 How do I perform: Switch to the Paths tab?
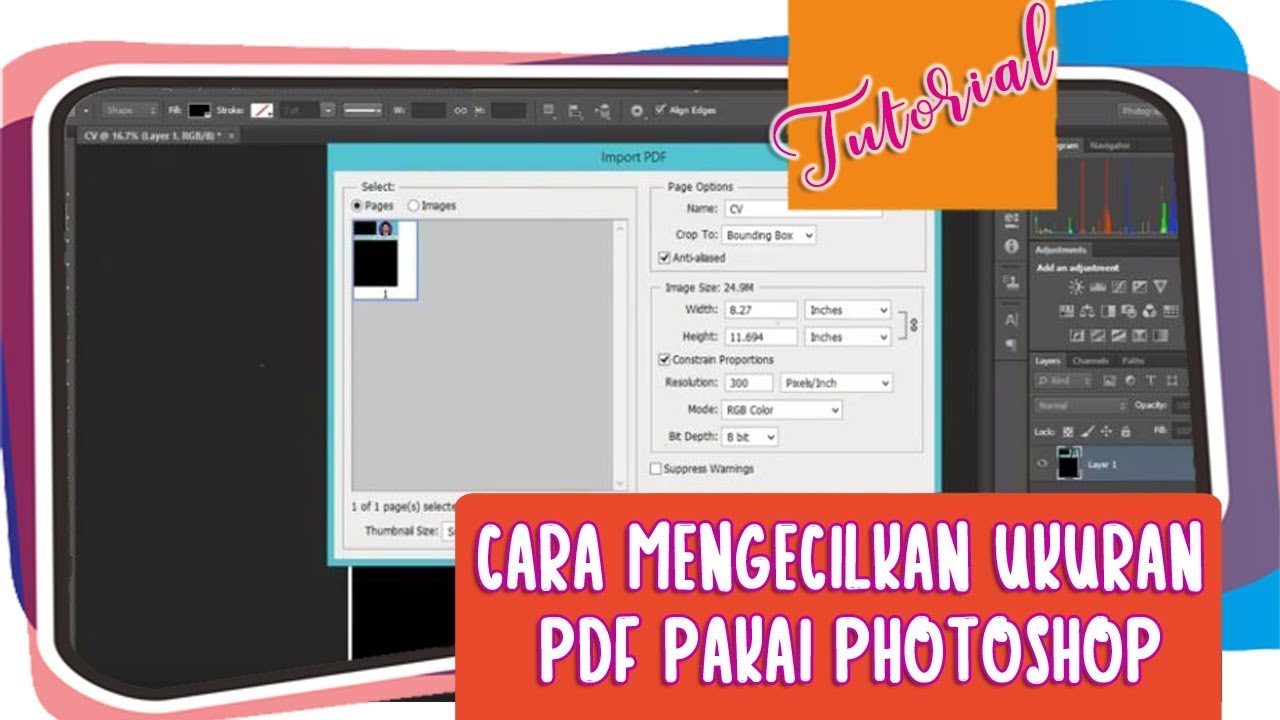1133,360
